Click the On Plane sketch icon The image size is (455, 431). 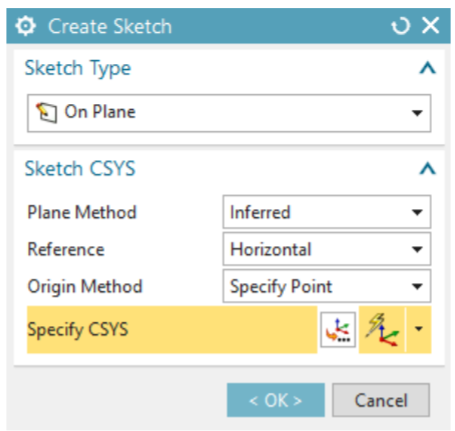[x=46, y=113]
